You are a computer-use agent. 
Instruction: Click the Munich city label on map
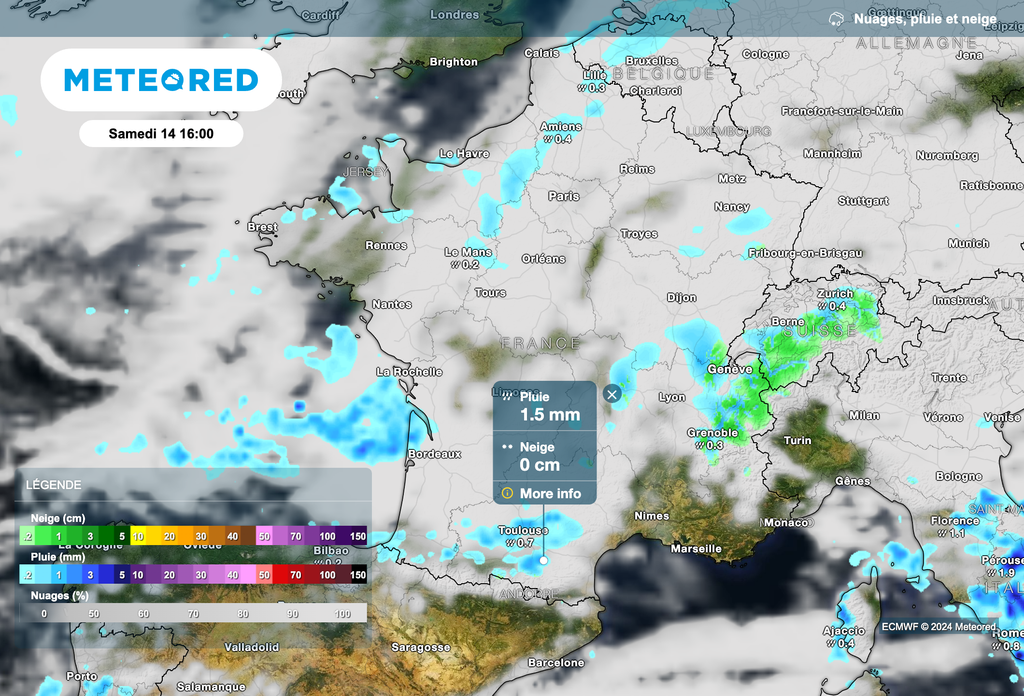(x=968, y=244)
